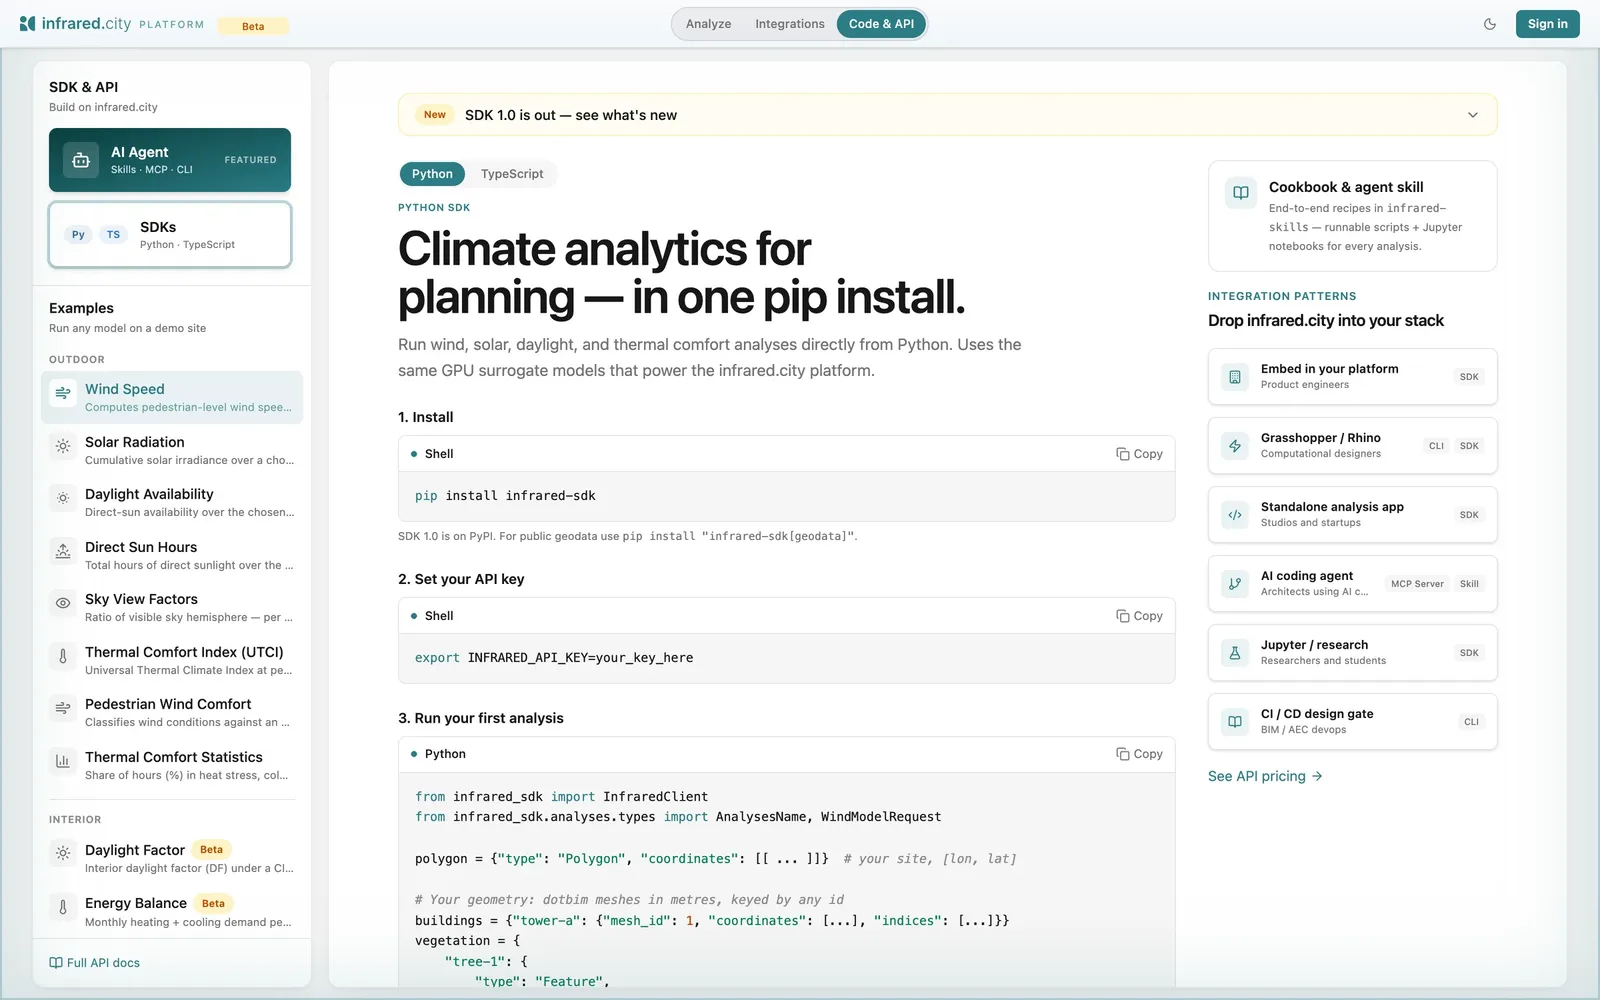Click the Thermal Comfort Index thermometer icon

point(63,656)
